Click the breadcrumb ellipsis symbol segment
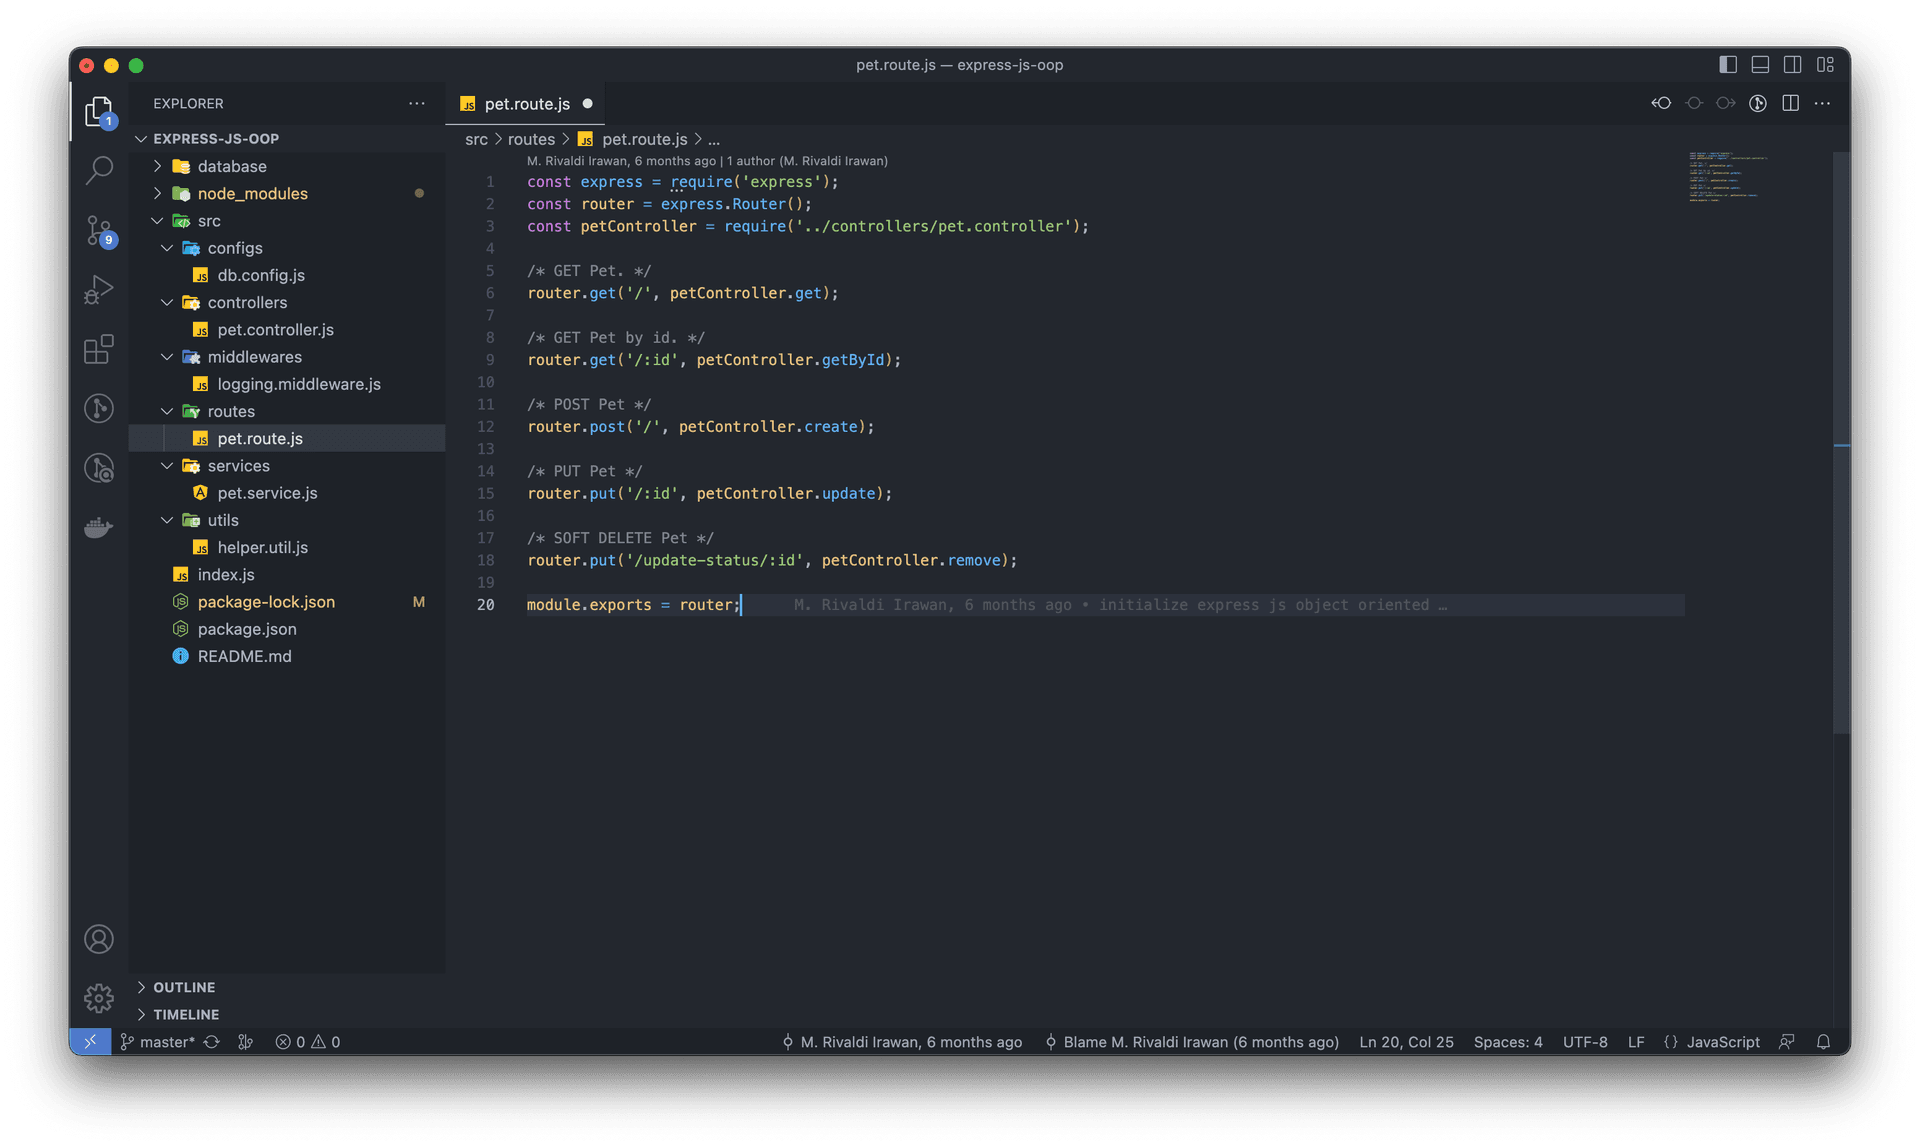Viewport: 1920px width, 1147px height. pos(714,139)
